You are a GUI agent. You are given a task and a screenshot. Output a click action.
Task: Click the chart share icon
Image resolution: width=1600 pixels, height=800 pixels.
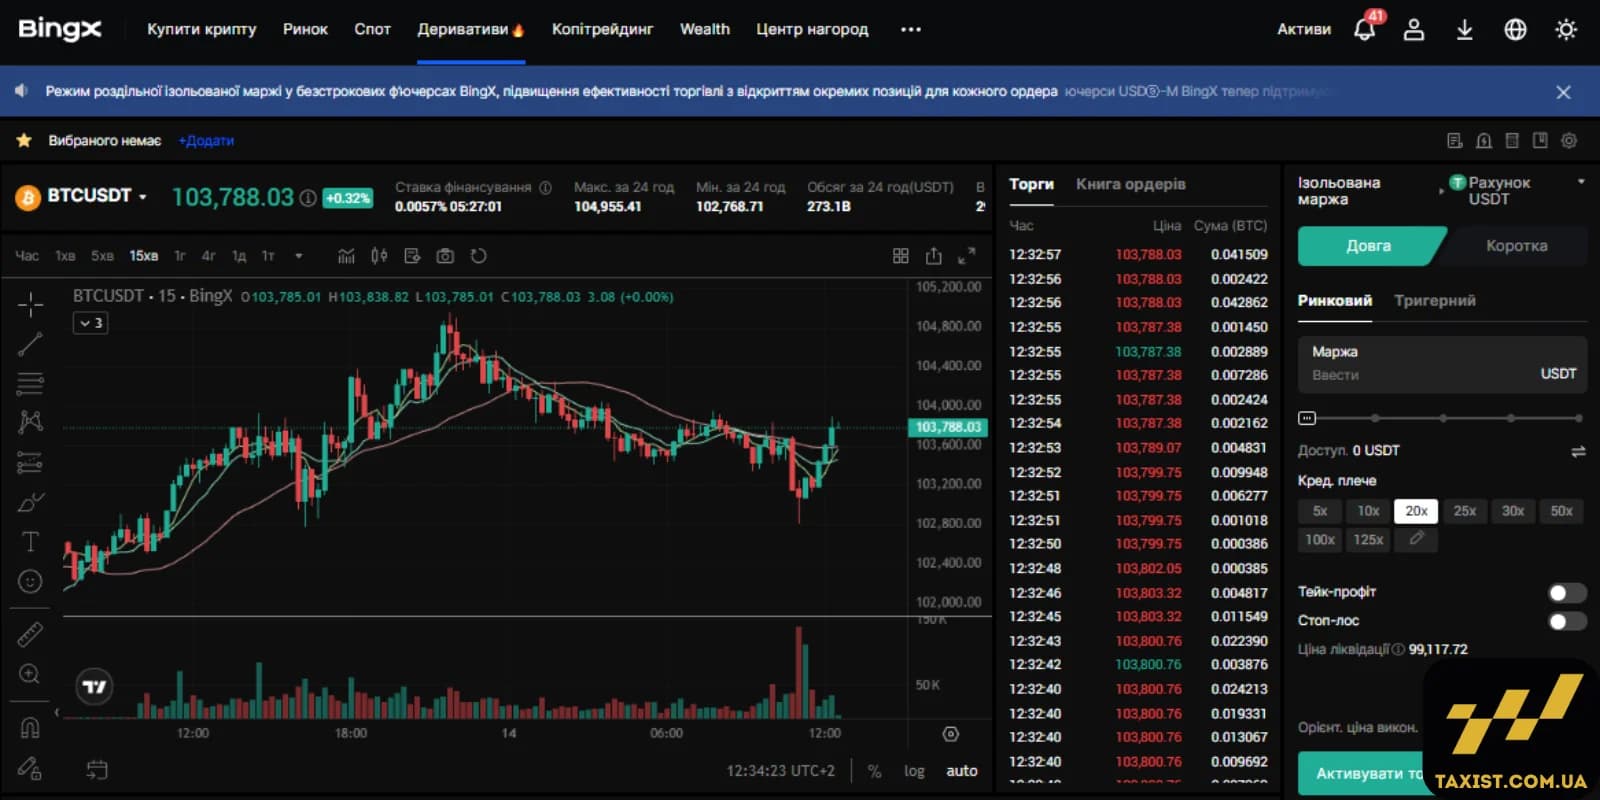tap(934, 256)
